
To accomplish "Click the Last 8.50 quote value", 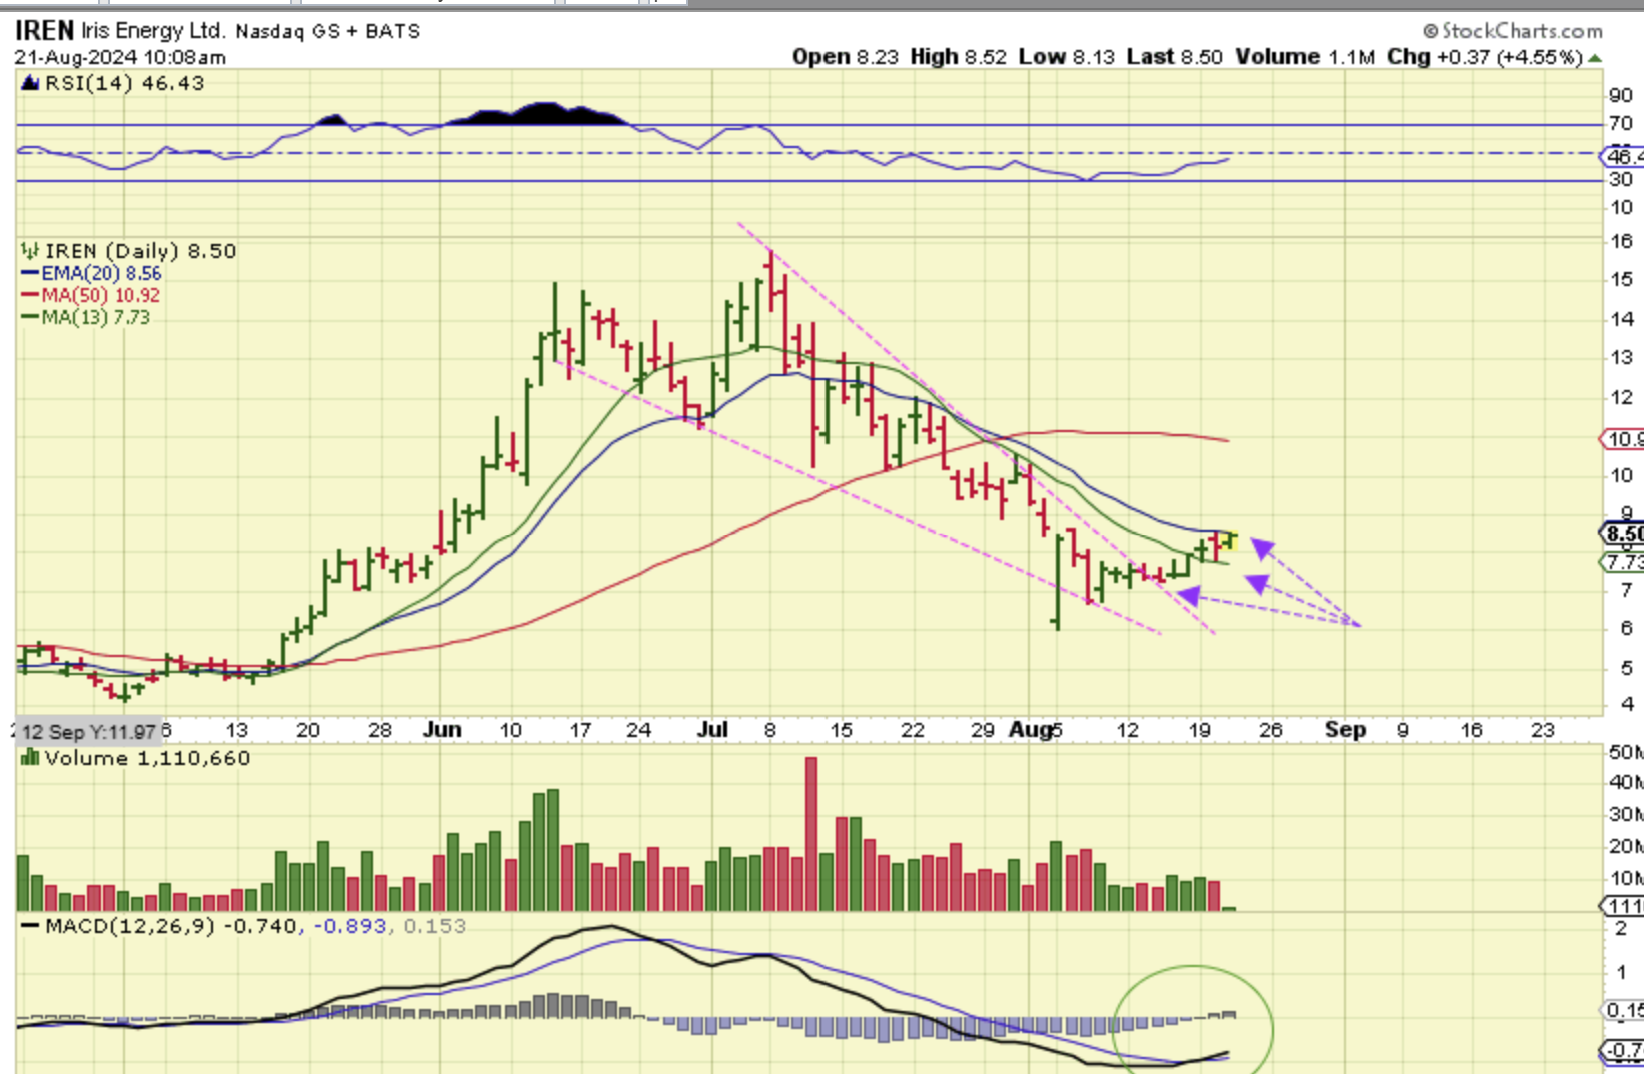I will (1175, 57).
